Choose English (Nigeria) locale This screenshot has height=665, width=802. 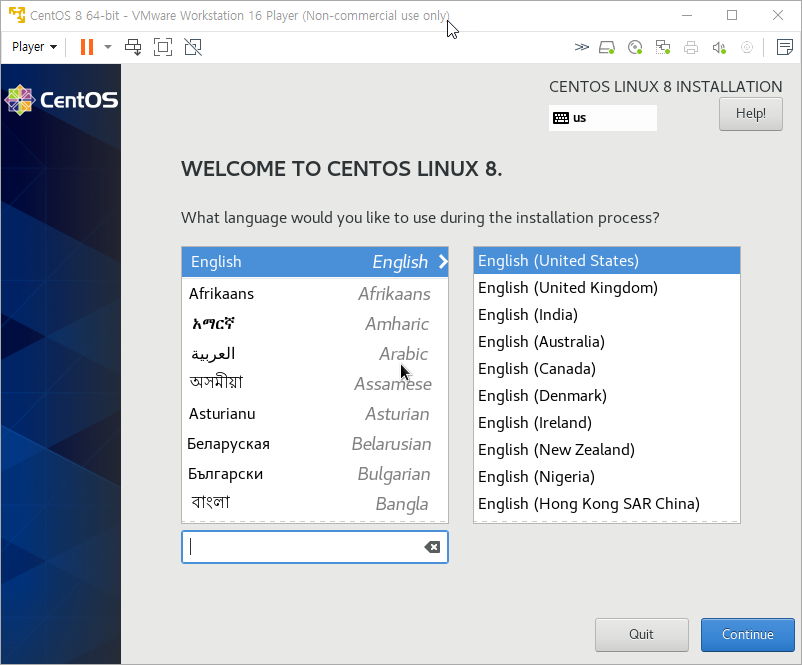[x=607, y=477]
